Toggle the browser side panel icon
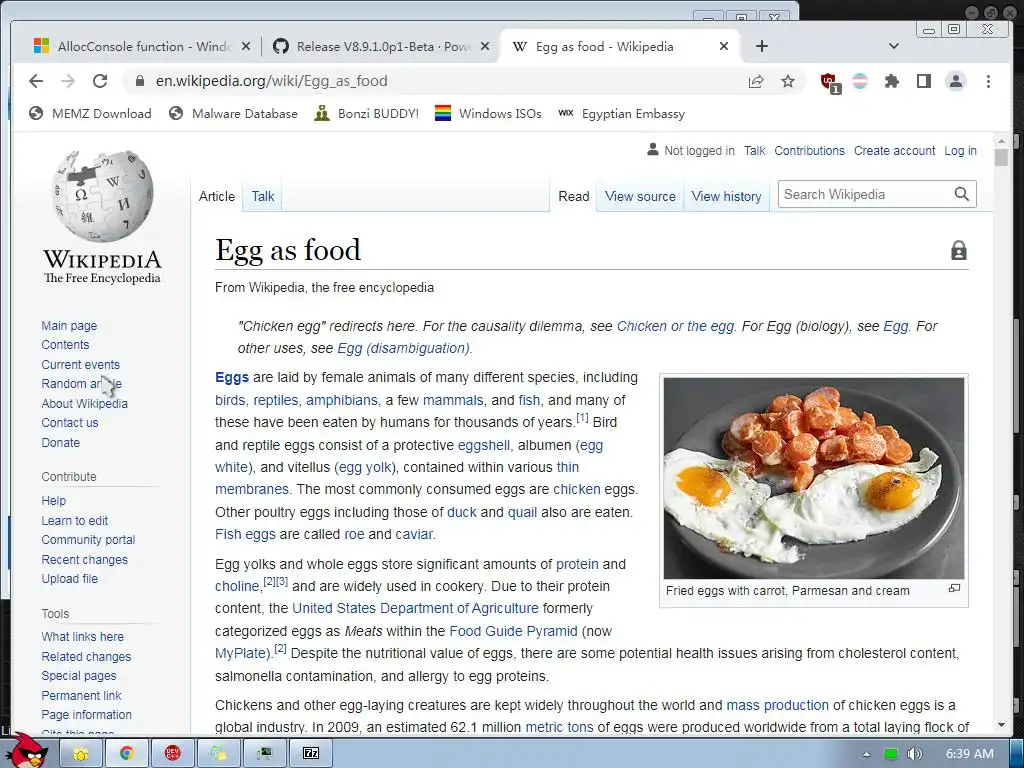 click(923, 81)
